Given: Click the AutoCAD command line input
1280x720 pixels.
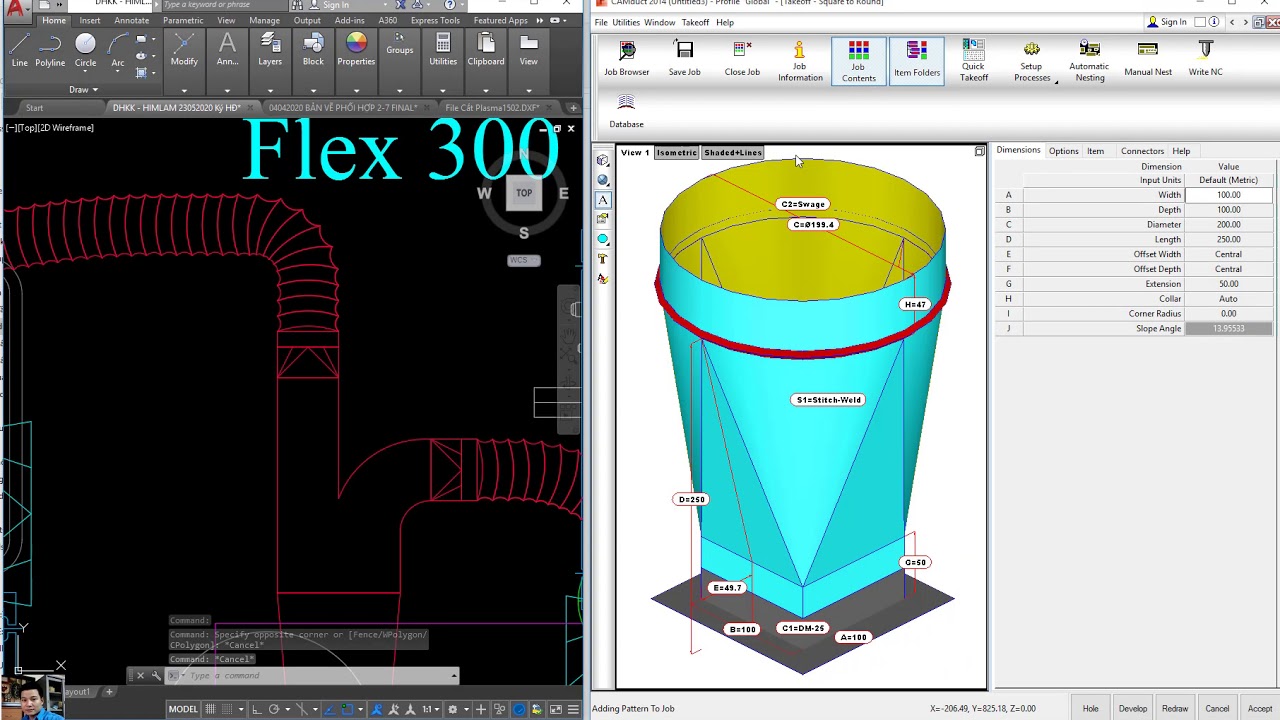Looking at the screenshot, I should tap(315, 676).
